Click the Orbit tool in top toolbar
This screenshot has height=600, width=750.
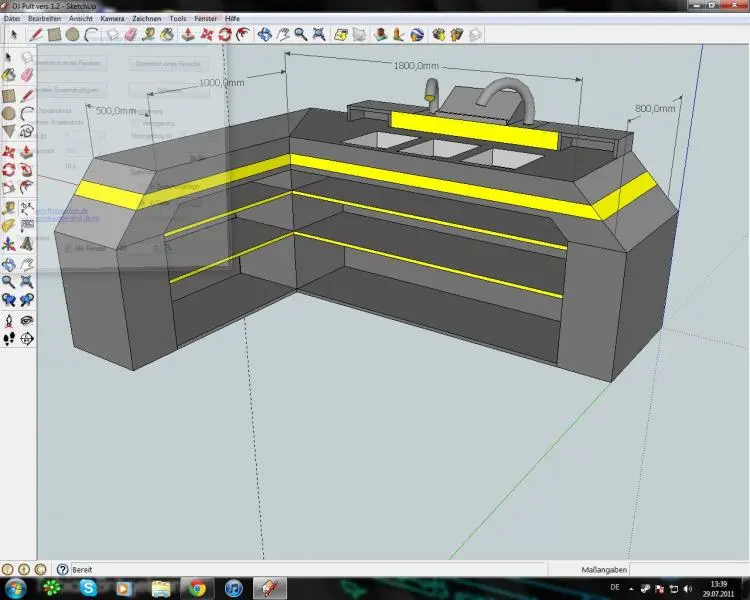pyautogui.click(x=264, y=35)
